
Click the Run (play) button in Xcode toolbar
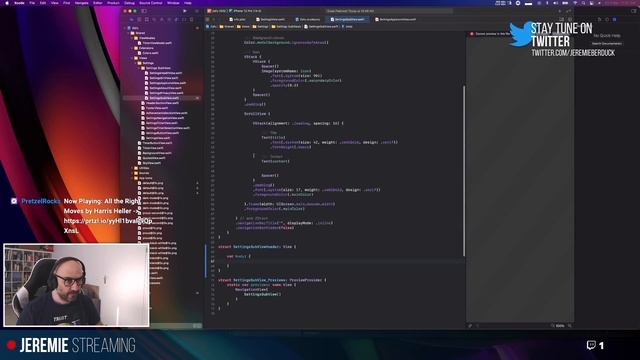coord(185,11)
